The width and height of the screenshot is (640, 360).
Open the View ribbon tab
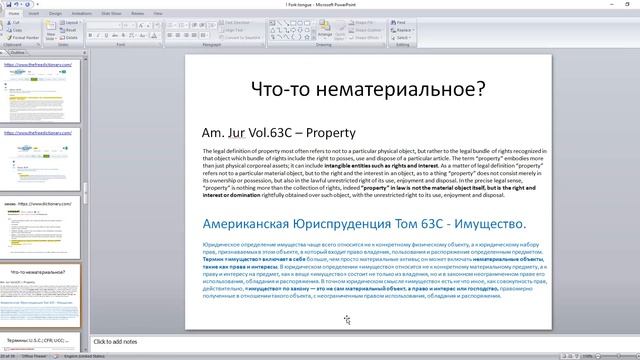[x=158, y=13]
